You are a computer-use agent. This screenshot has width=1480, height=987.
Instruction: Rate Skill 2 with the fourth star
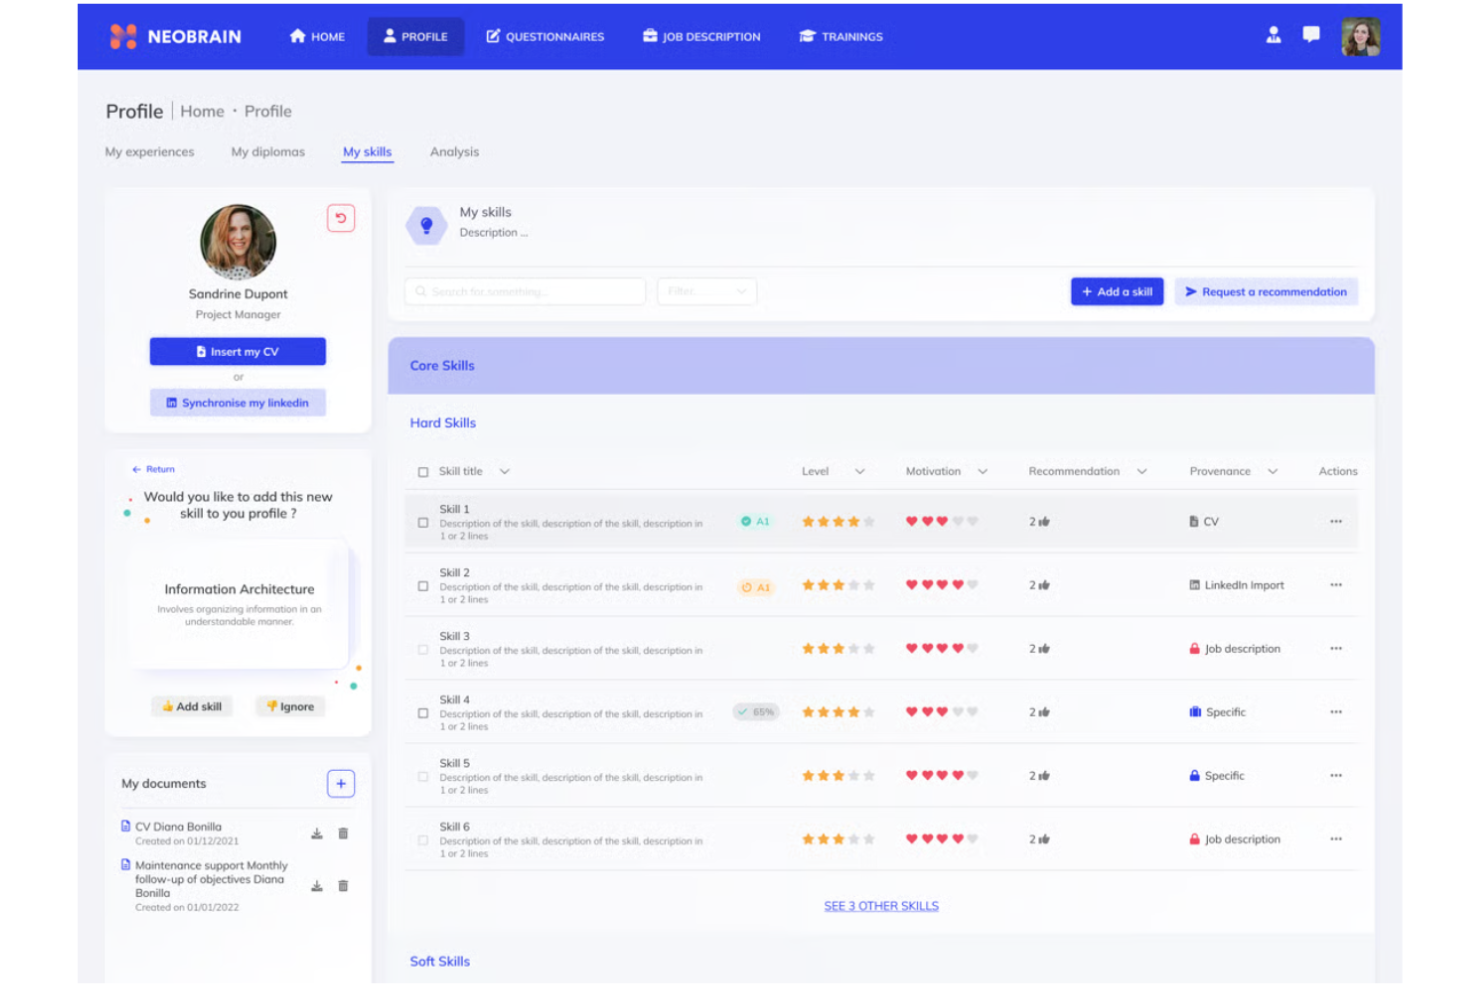[x=853, y=585]
